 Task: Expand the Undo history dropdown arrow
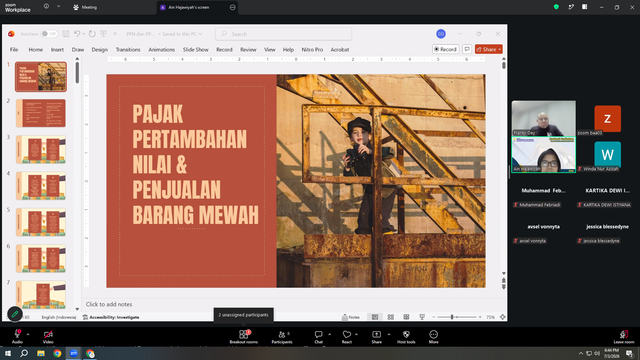[x=84, y=34]
